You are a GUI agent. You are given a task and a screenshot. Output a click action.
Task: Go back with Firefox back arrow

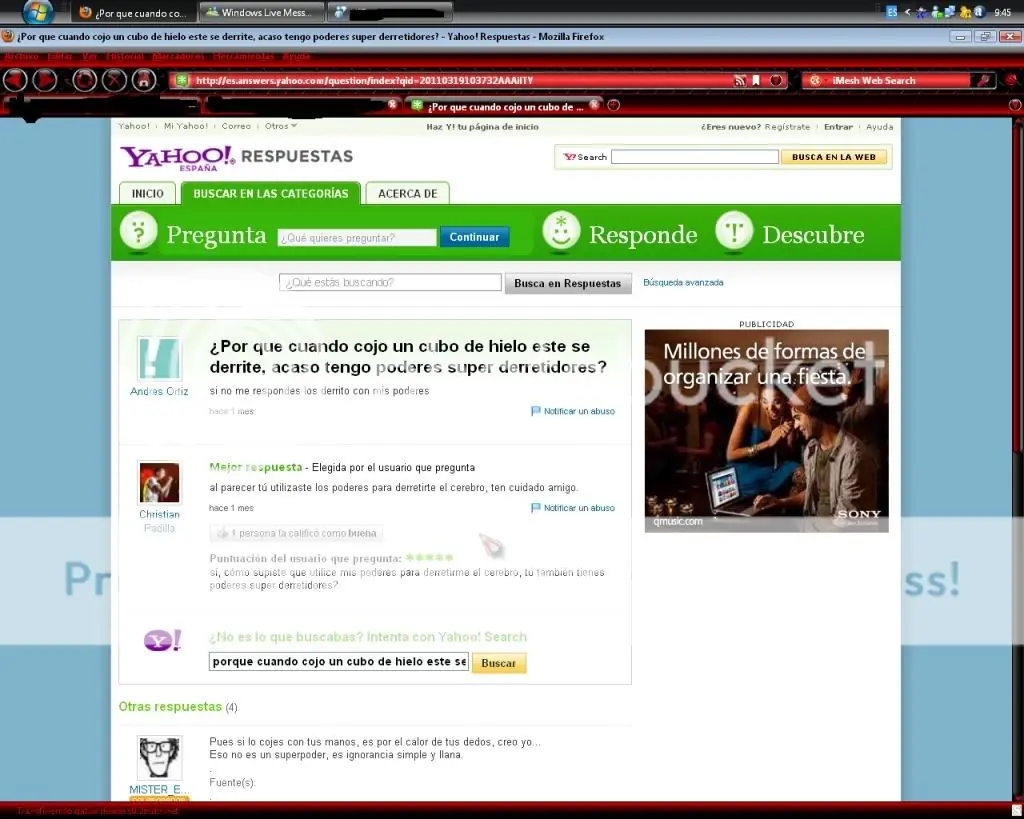(15, 80)
